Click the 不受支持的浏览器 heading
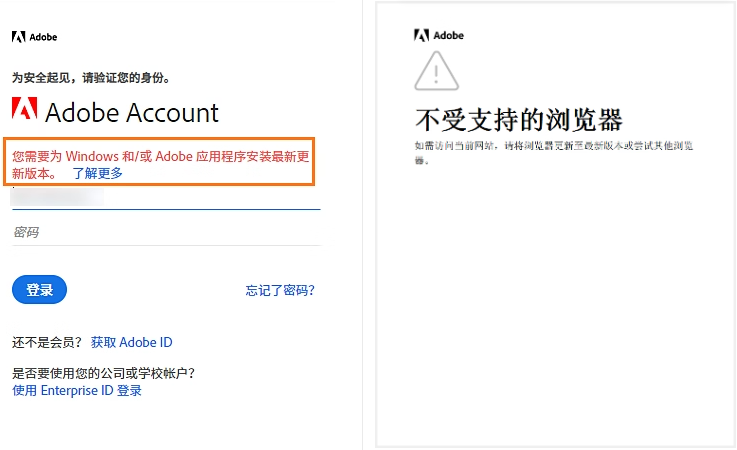The image size is (737, 450). 519,120
